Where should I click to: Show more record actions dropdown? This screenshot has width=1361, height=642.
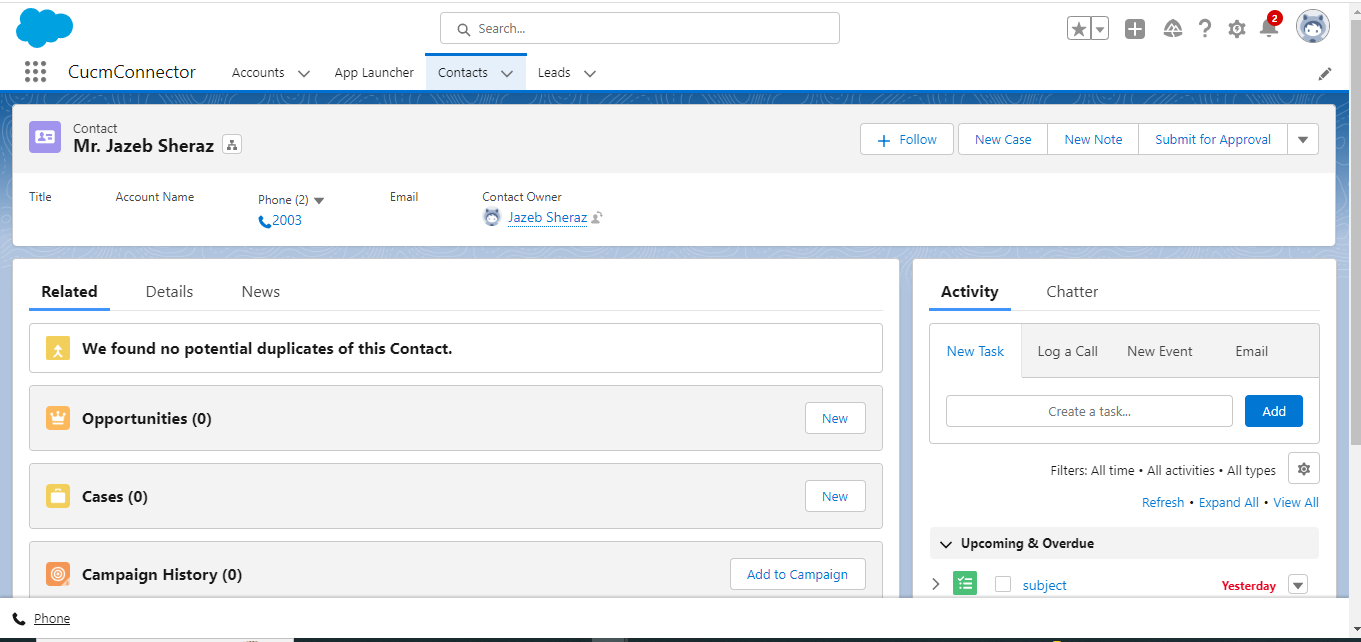tap(1303, 140)
